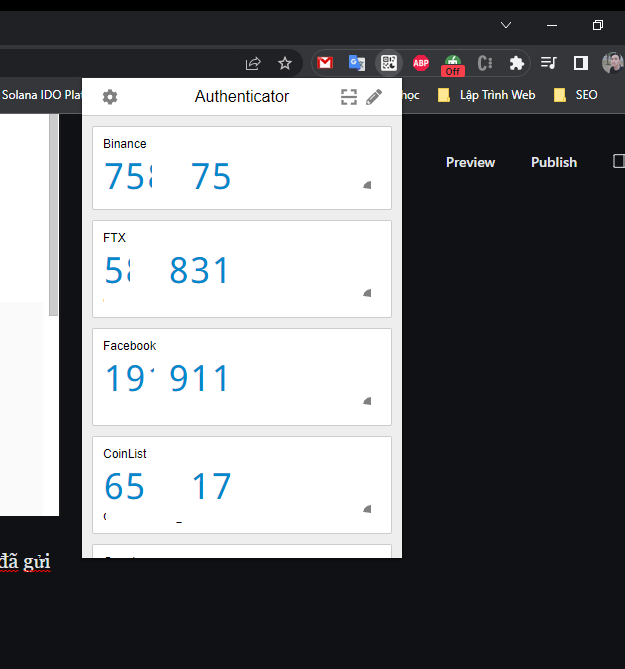The height and width of the screenshot is (669, 625).
Task: Click Facebook timer sector icon
Action: (367, 401)
